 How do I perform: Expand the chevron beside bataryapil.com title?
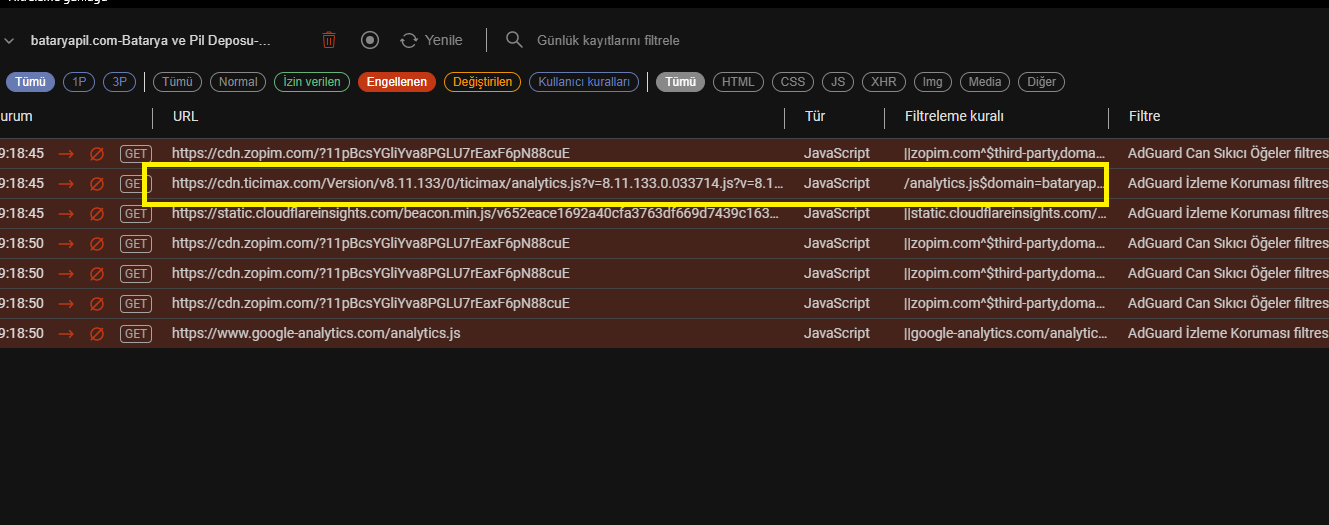(x=9, y=41)
